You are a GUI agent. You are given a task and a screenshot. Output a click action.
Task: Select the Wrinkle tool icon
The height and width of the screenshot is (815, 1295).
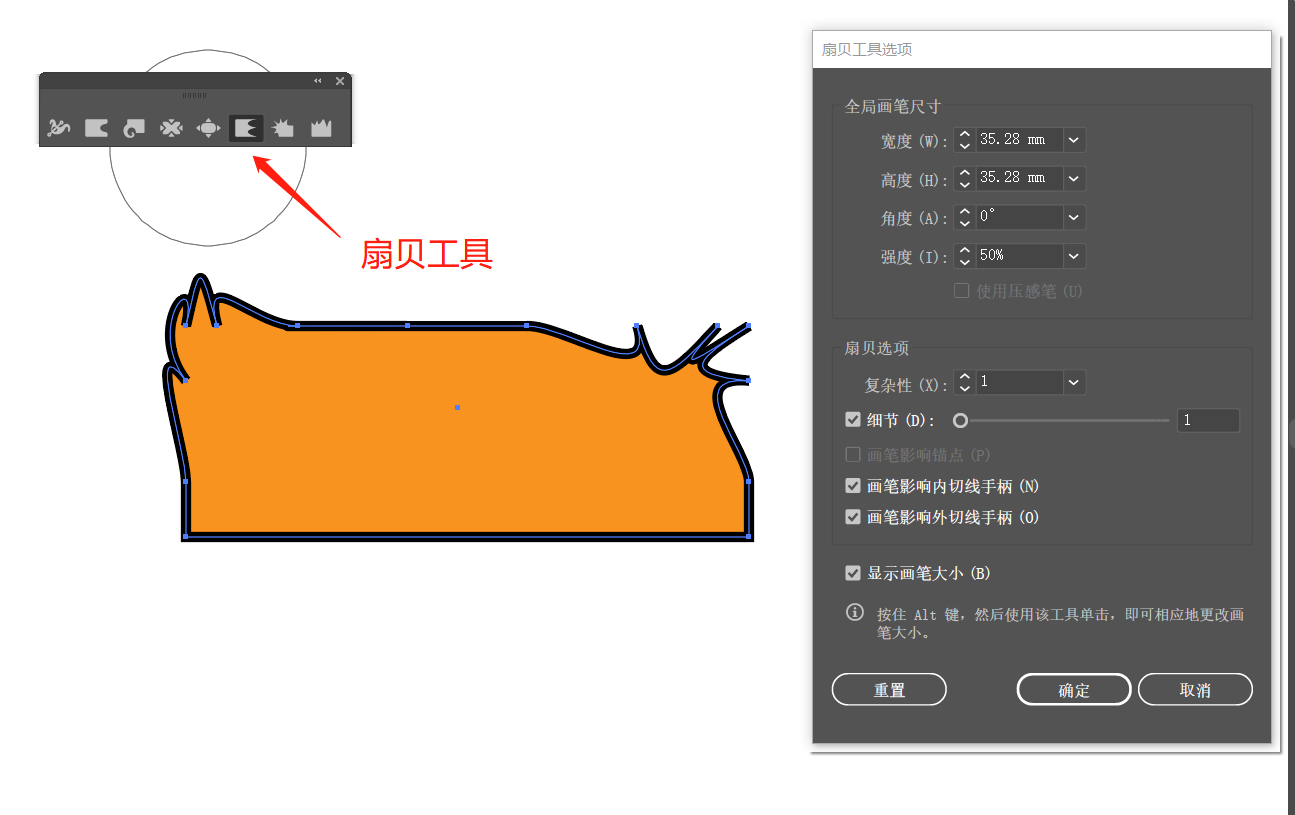click(321, 128)
